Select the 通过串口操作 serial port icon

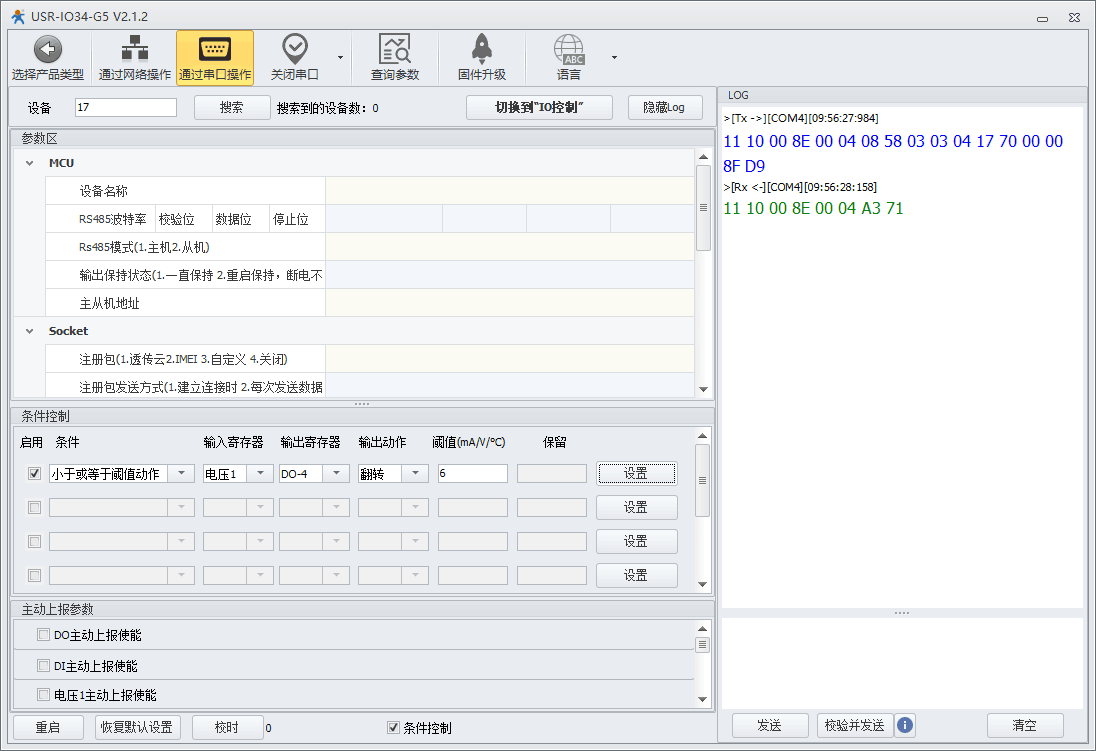point(215,49)
